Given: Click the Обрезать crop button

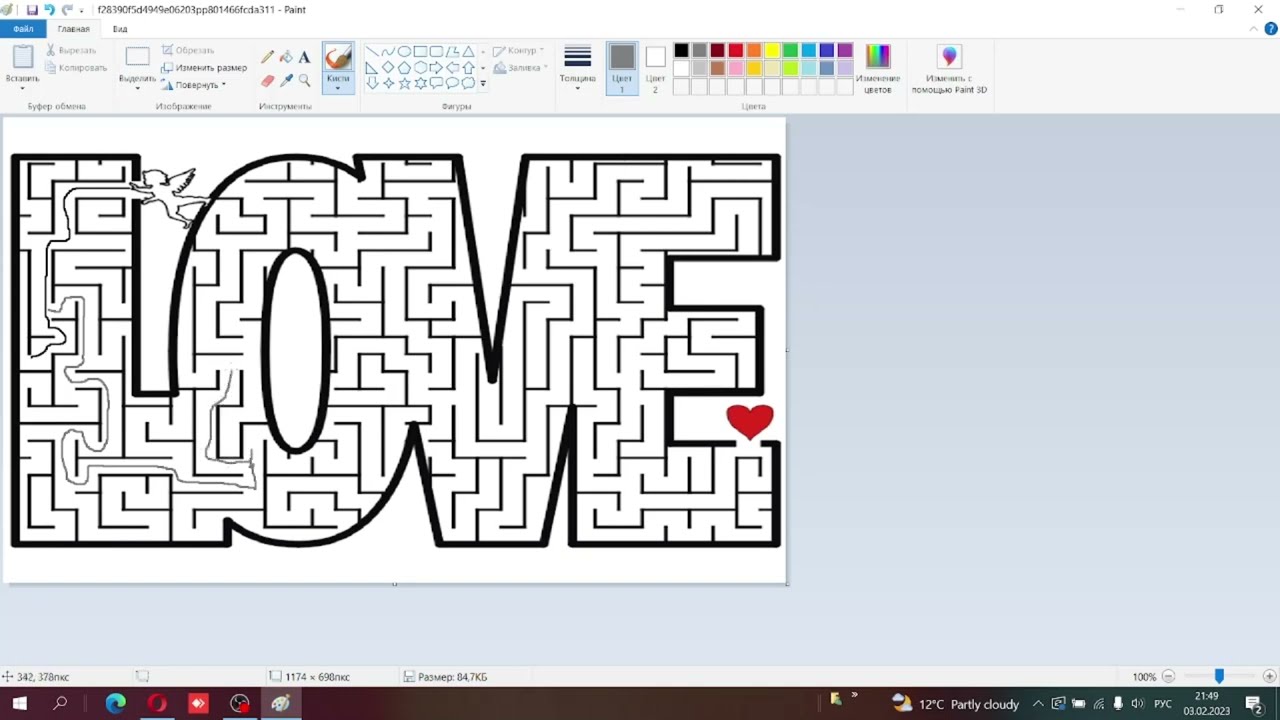Looking at the screenshot, I should click(188, 50).
